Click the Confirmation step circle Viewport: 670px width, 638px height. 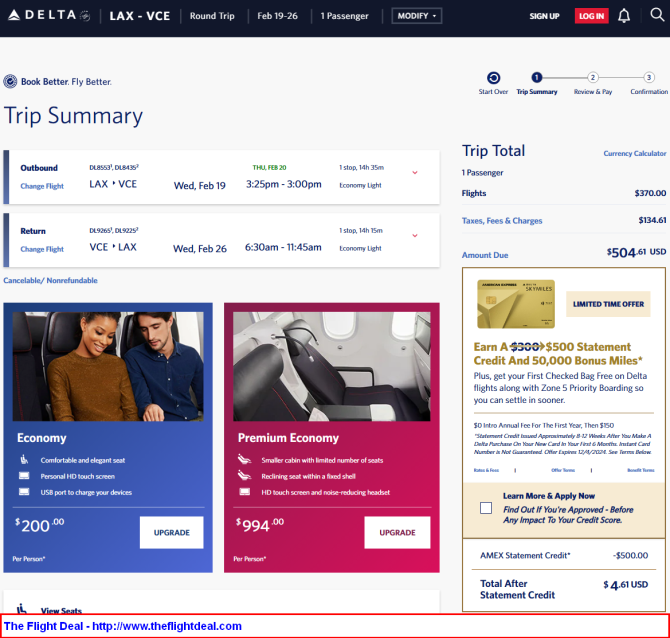[649, 77]
